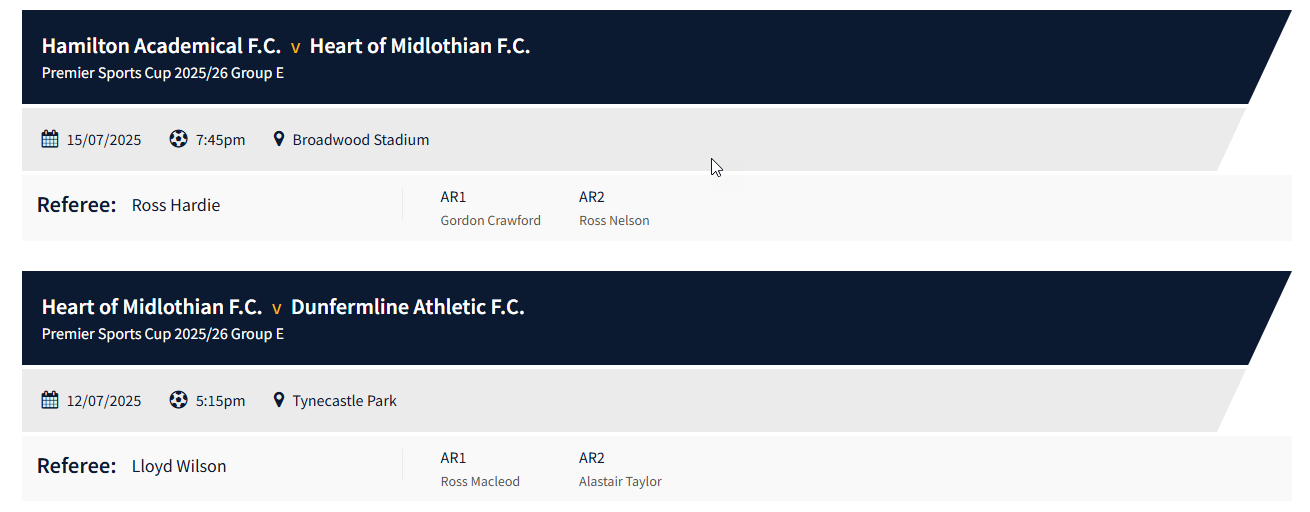Click the location pin beside Broadwood Stadium
The height and width of the screenshot is (512, 1310).
click(279, 139)
